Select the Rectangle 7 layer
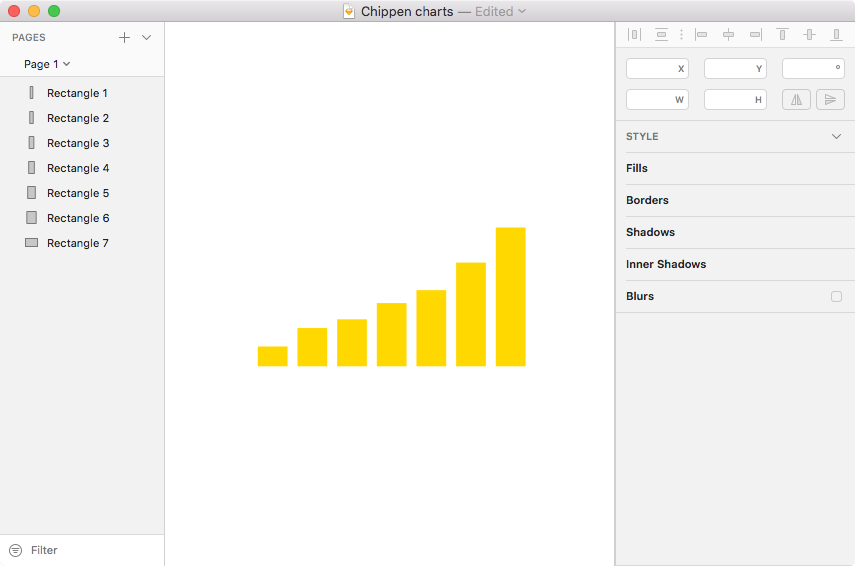 [x=82, y=243]
